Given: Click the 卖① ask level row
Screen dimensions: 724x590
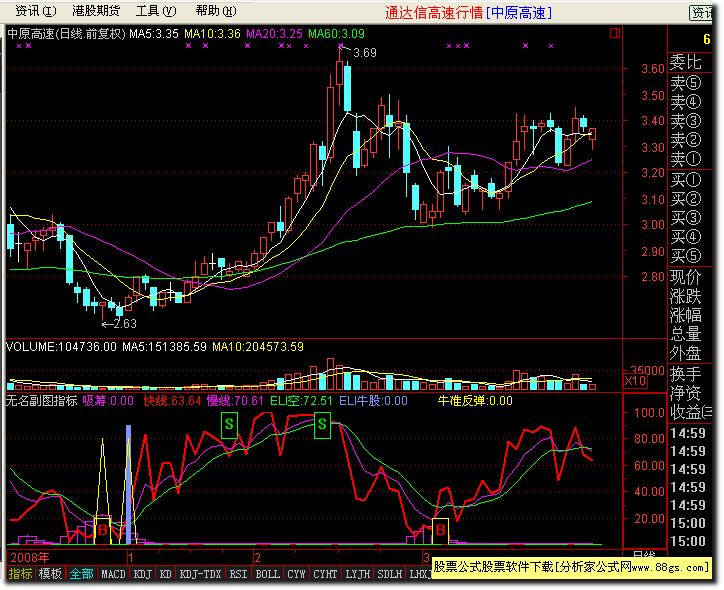Looking at the screenshot, I should click(686, 159).
